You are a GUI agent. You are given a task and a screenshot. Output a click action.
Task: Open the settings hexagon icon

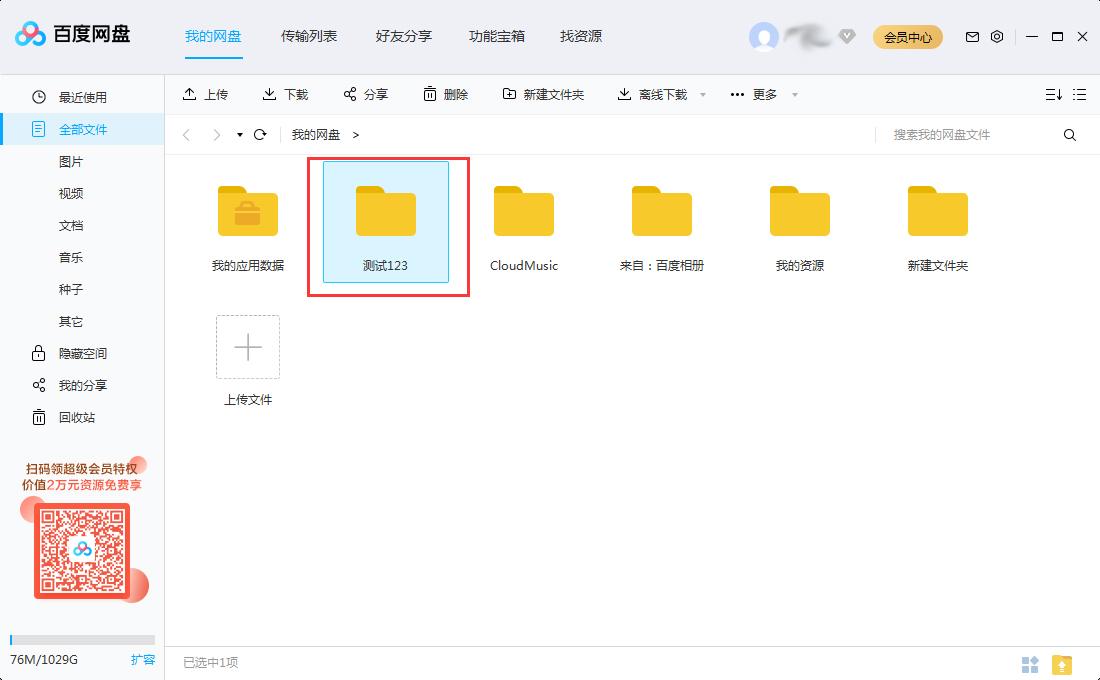point(997,36)
